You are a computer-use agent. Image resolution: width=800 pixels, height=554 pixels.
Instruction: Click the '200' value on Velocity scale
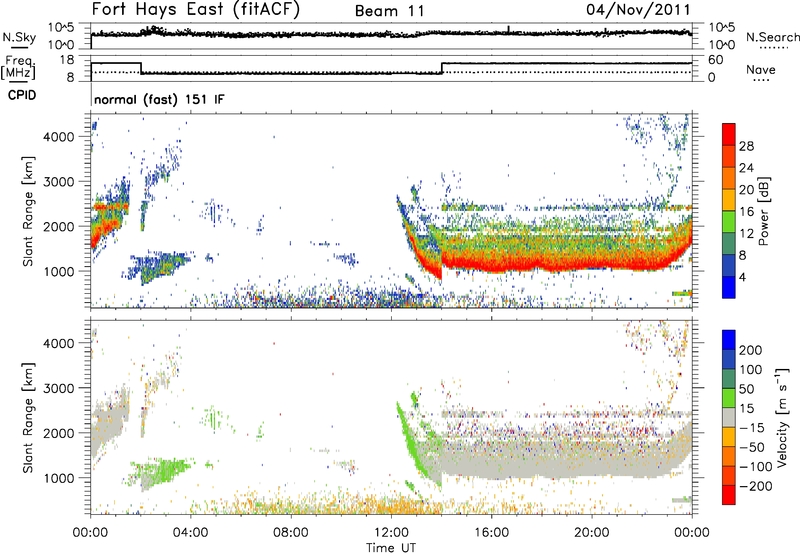[751, 350]
